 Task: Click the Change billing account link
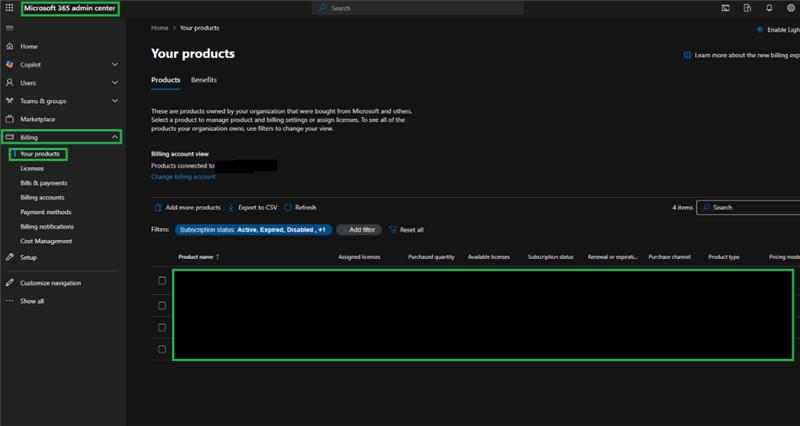click(x=183, y=177)
